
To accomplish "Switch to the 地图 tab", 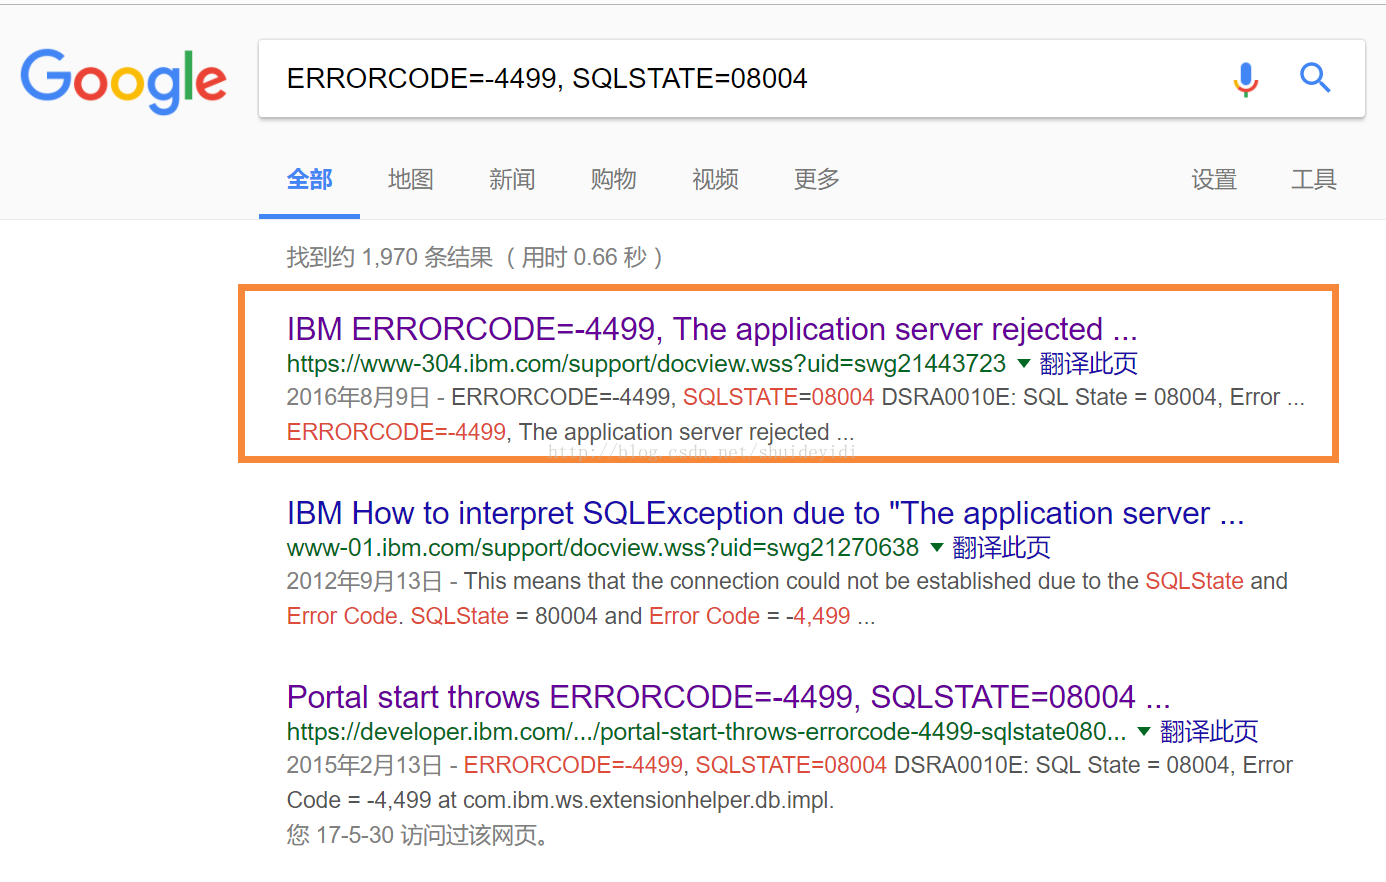I will tap(411, 180).
